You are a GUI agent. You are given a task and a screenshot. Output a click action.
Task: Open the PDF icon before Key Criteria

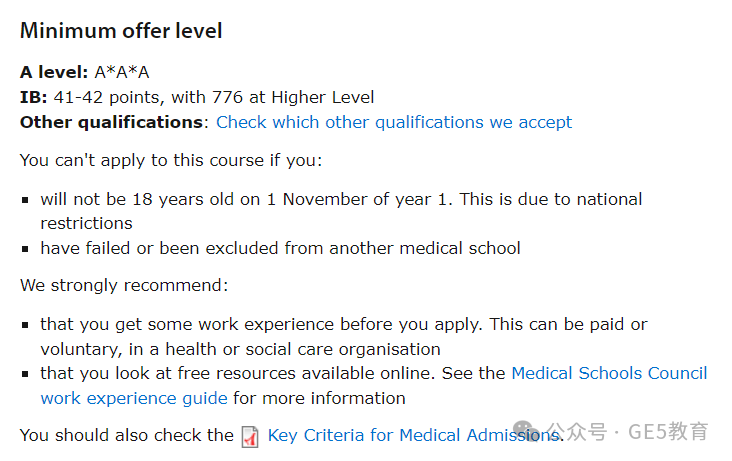point(250,436)
